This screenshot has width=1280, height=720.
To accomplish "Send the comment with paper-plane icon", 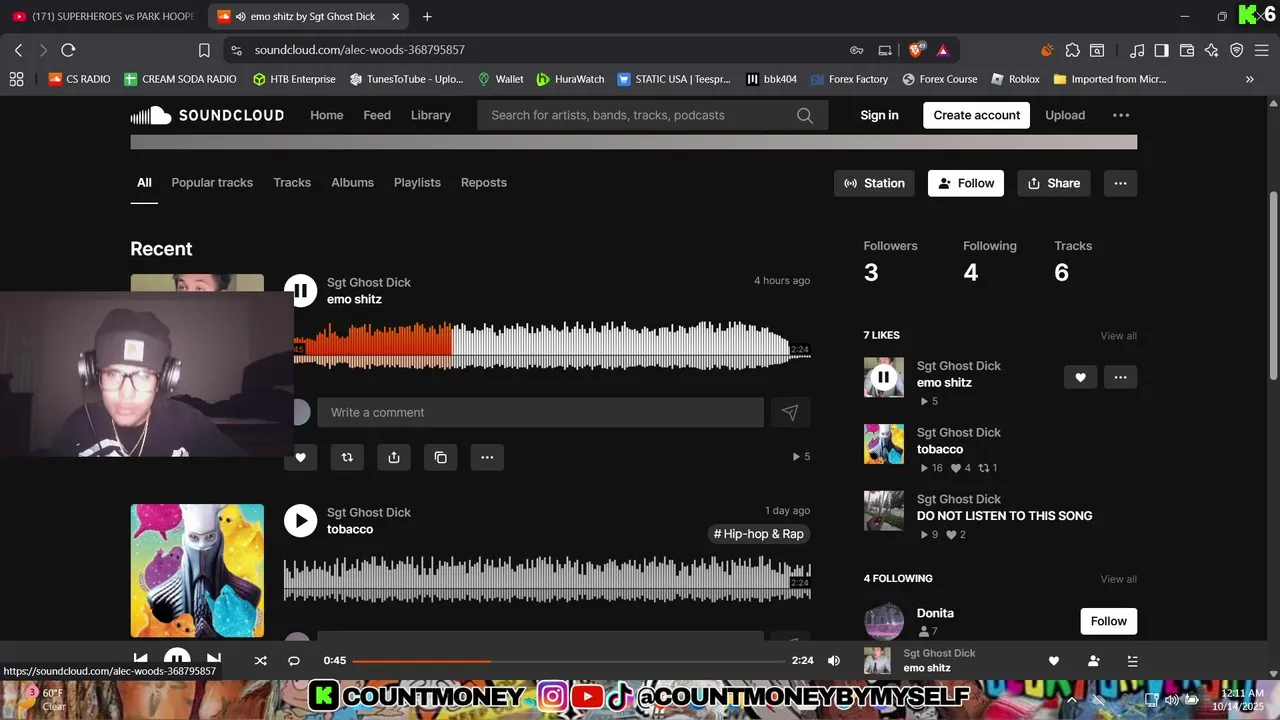I will point(790,412).
